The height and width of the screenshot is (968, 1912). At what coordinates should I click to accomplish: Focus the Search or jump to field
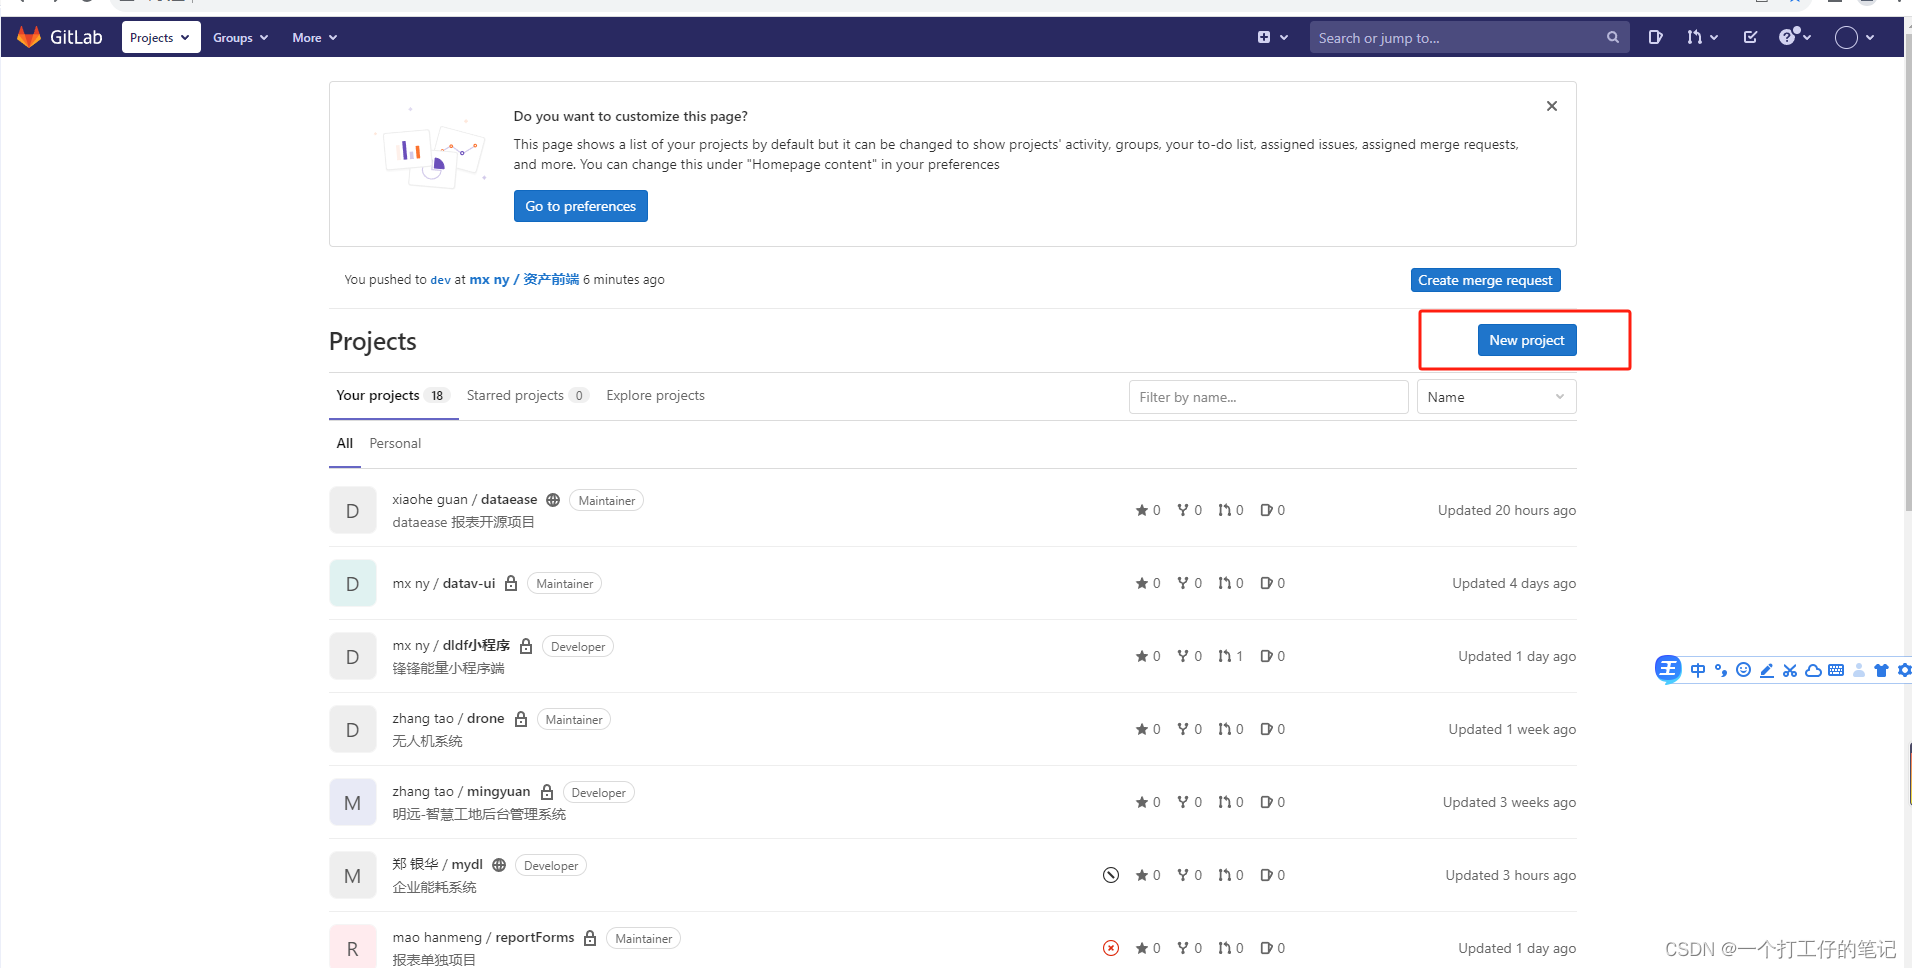[x=1469, y=37]
